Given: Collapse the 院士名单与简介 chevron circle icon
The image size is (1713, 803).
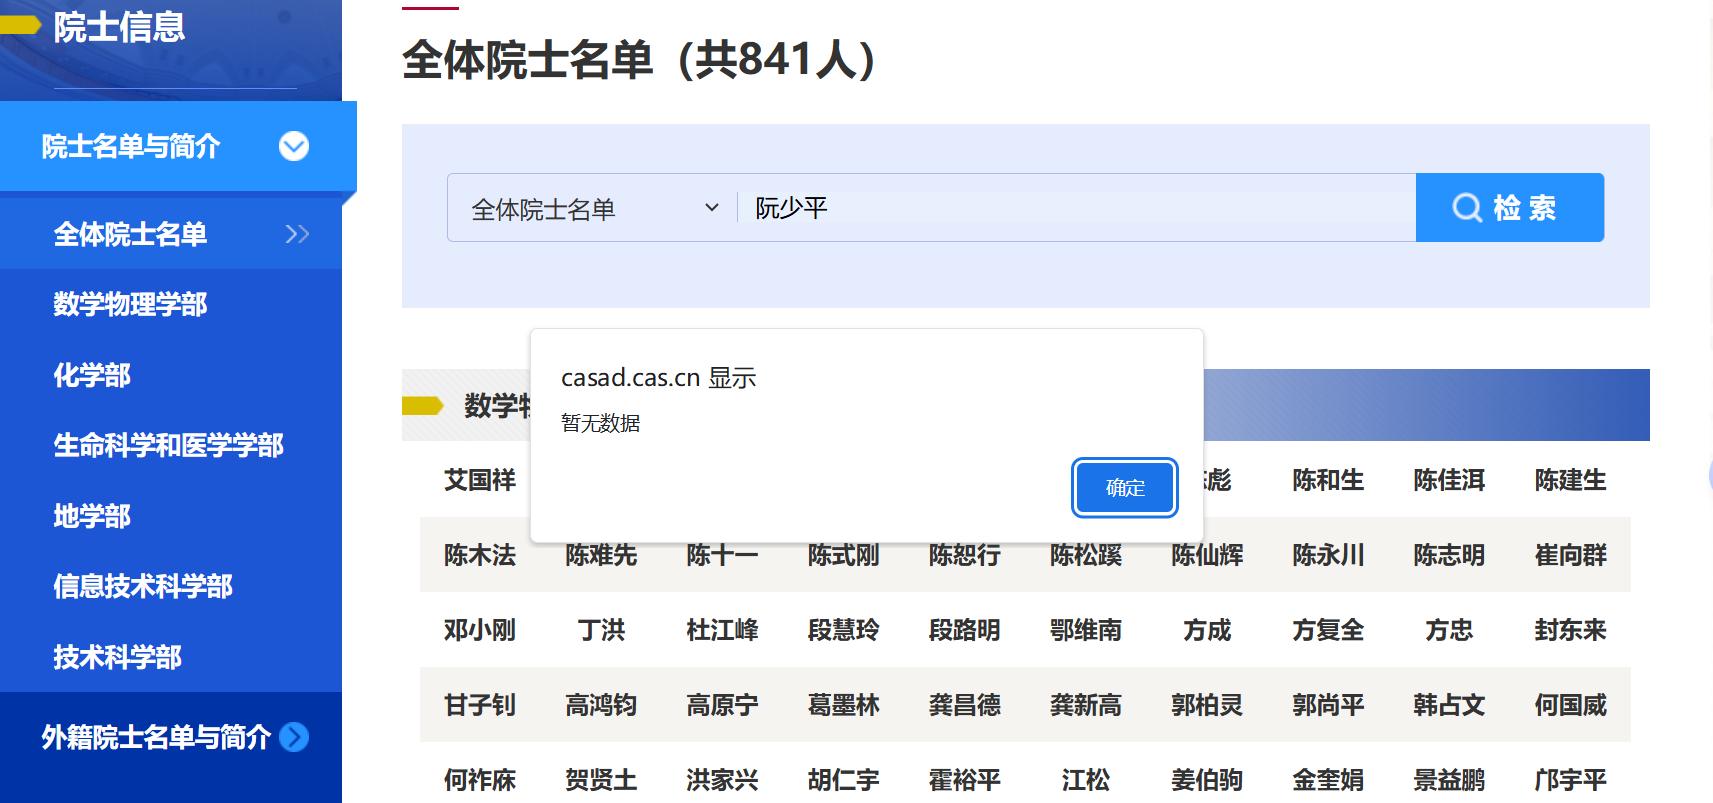Looking at the screenshot, I should pos(294,147).
